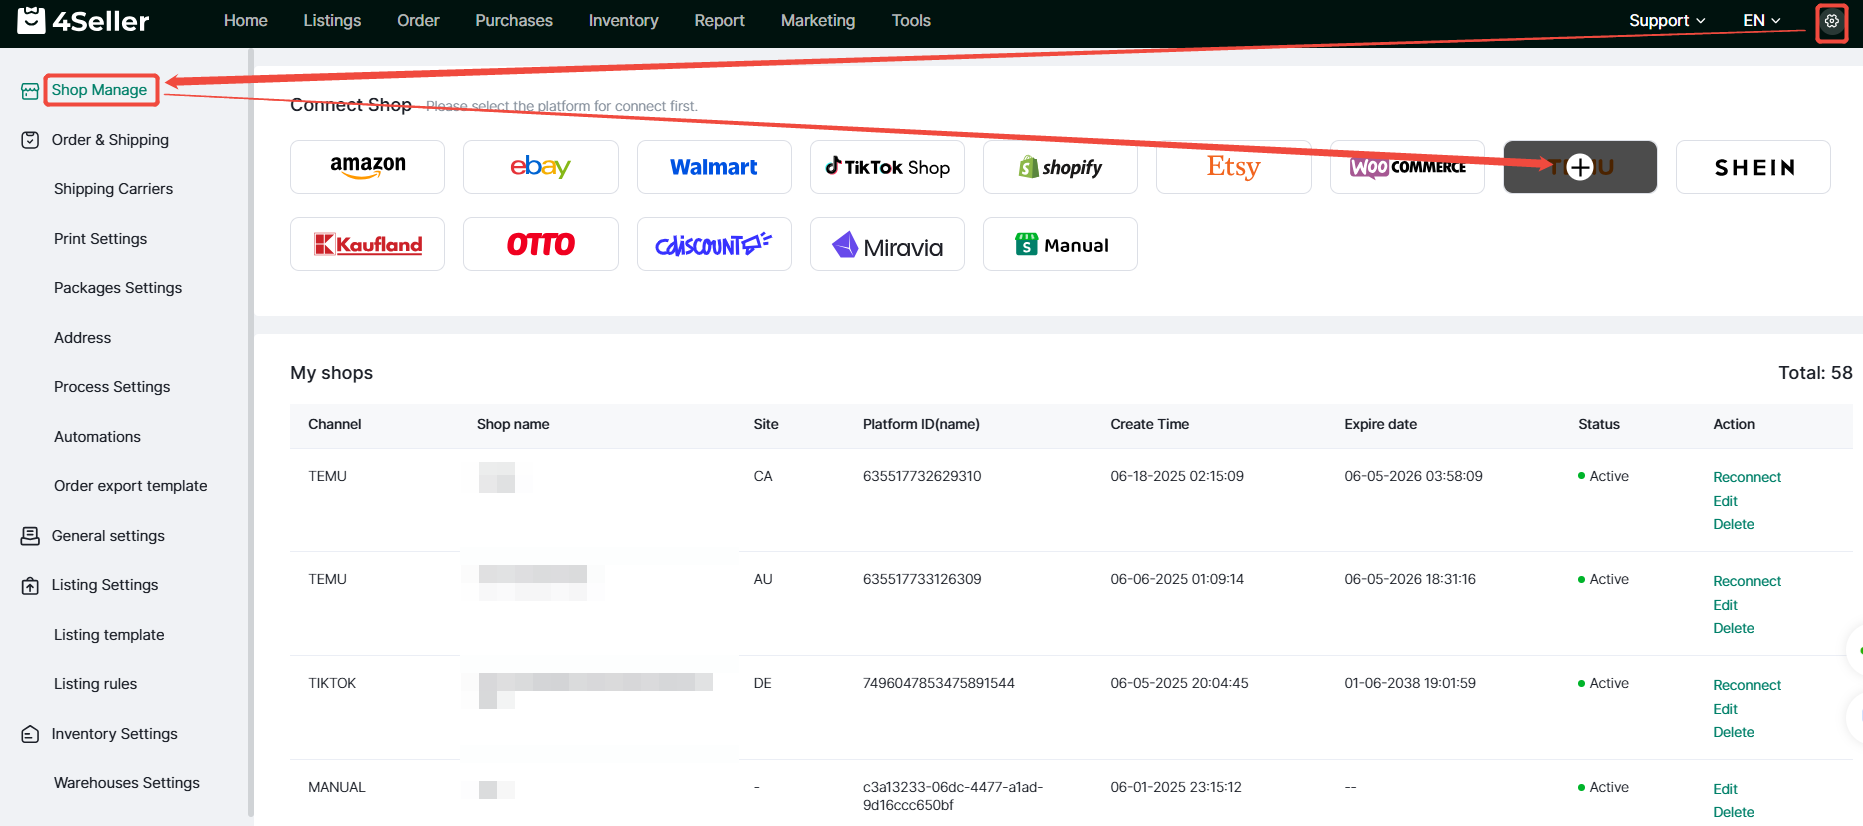Open Order export template
The width and height of the screenshot is (1863, 826).
131,486
